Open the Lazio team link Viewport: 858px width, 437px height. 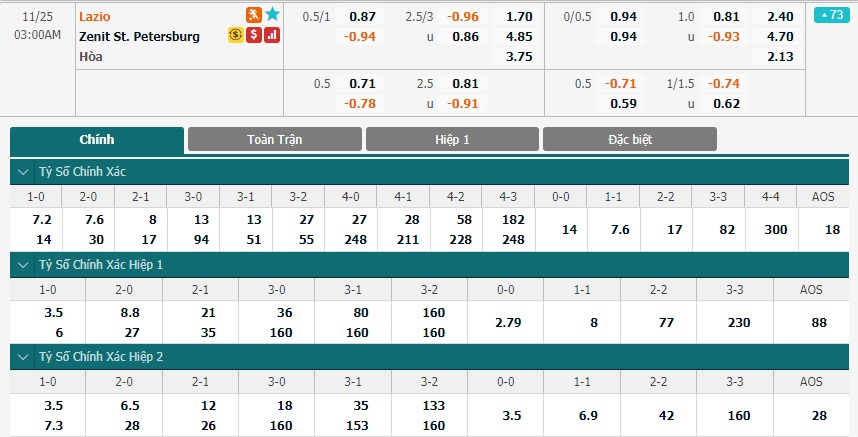coord(95,16)
